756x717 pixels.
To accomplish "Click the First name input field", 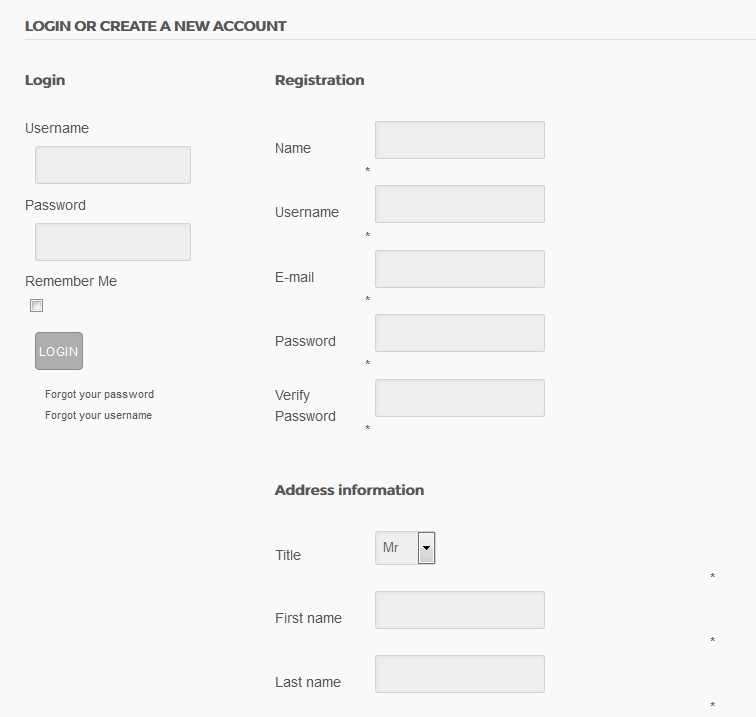I will (x=460, y=610).
